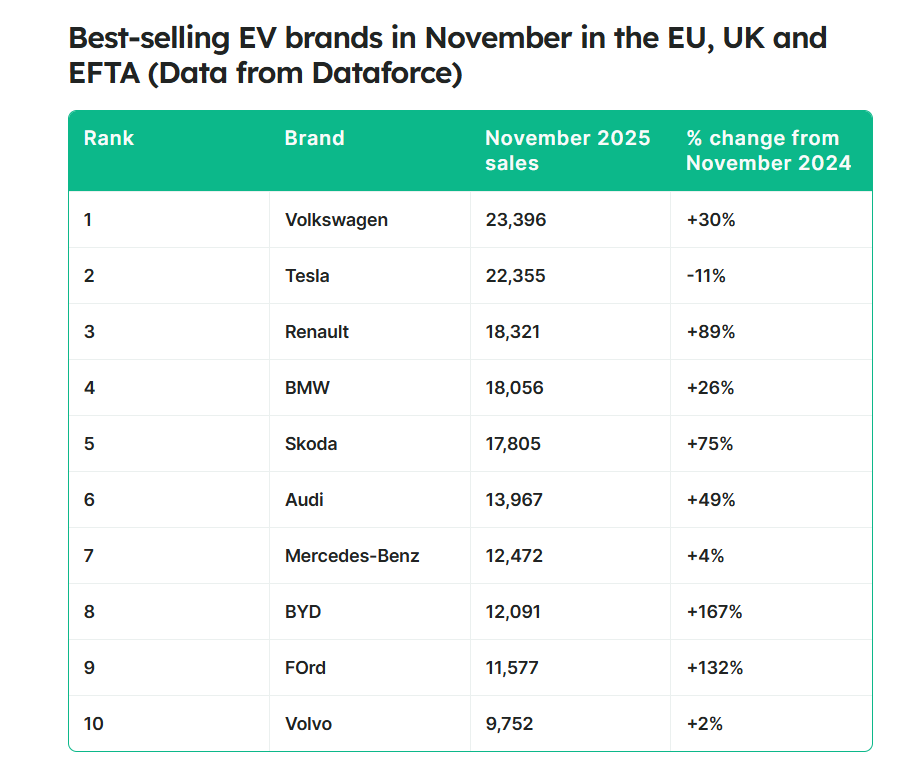
Task: Click Tesla's -11% change value
Action: [x=706, y=276]
